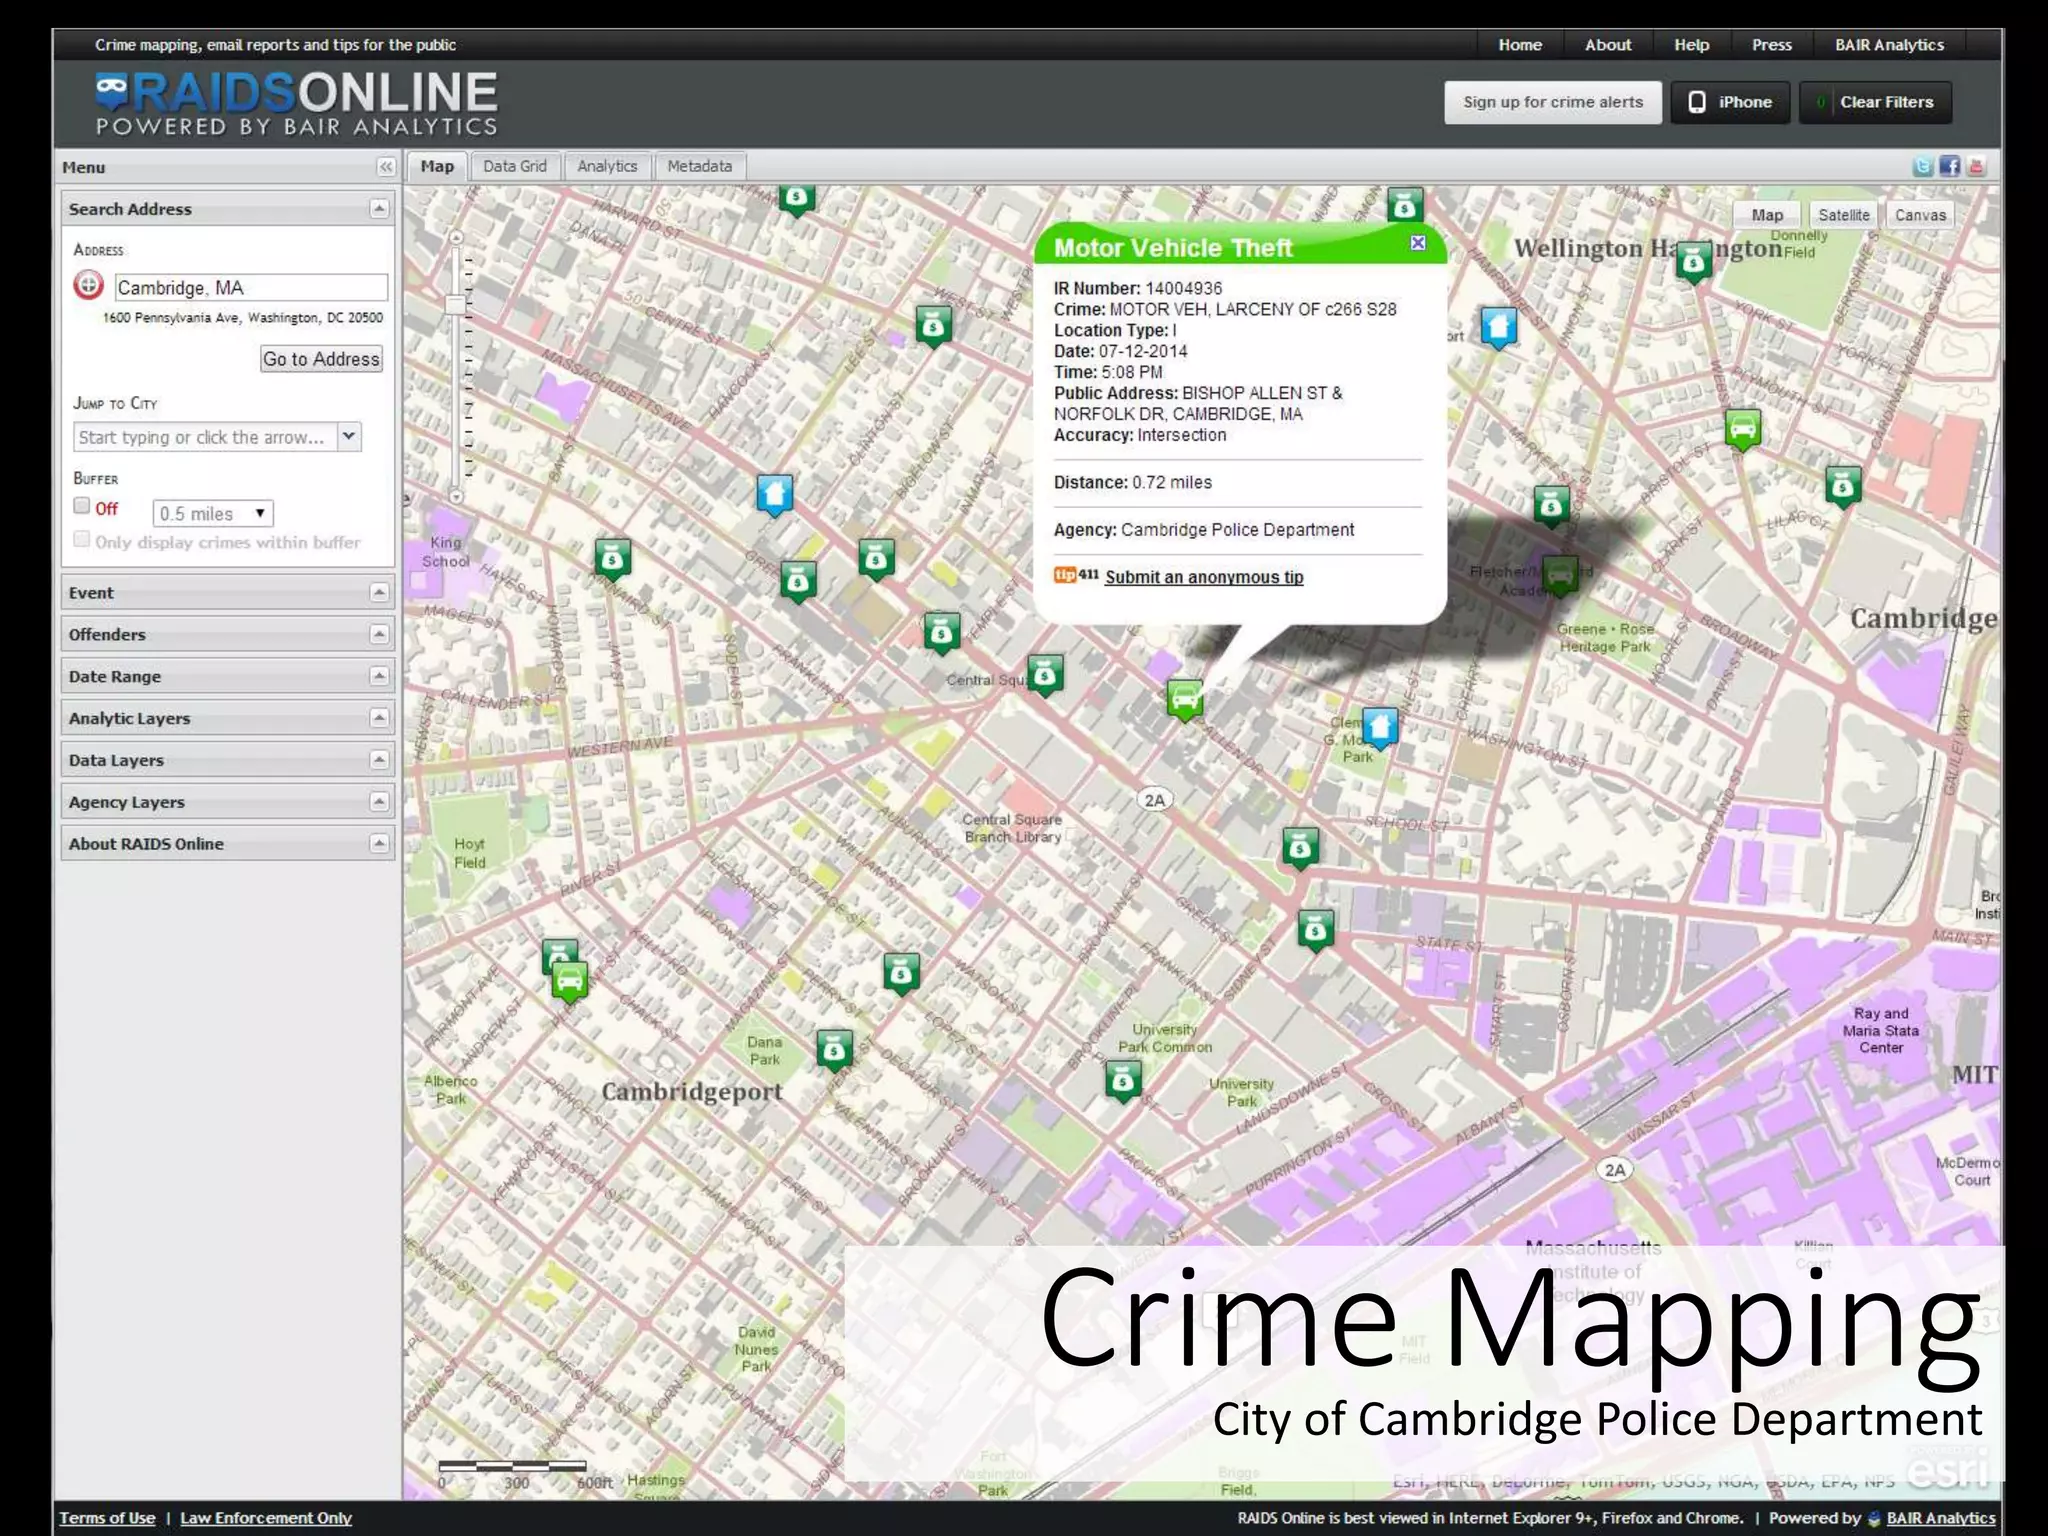The height and width of the screenshot is (1536, 2048).
Task: Check Only display crimes within buffer
Action: [x=82, y=540]
